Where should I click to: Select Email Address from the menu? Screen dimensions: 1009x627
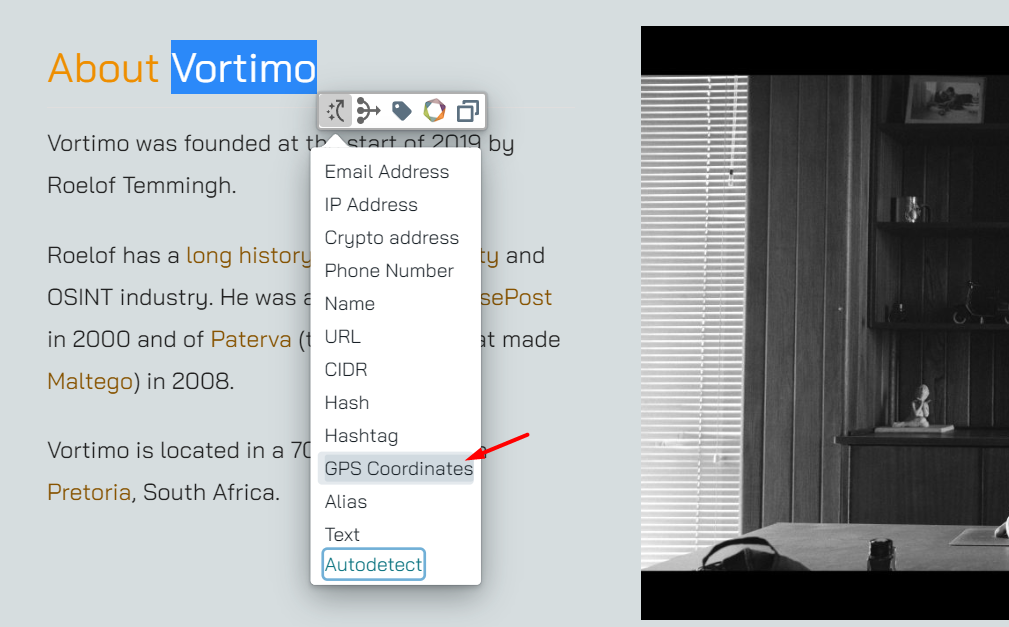point(387,172)
